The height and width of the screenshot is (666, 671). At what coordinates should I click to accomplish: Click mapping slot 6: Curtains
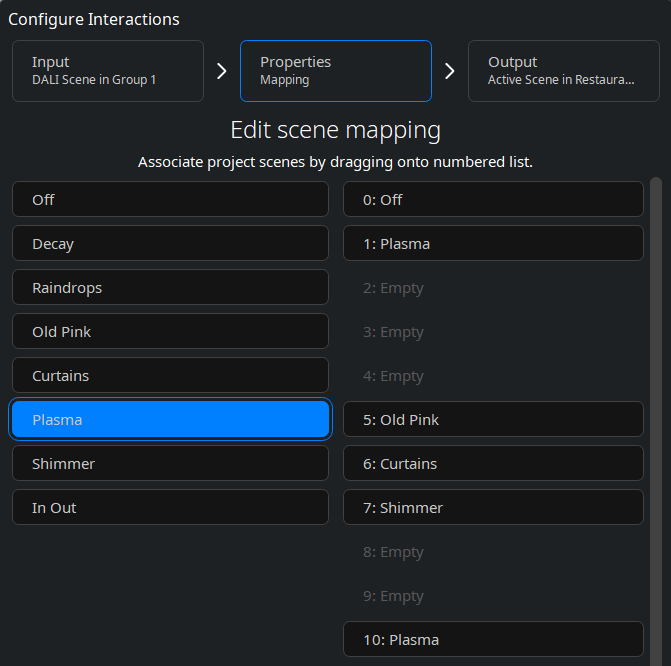(493, 464)
